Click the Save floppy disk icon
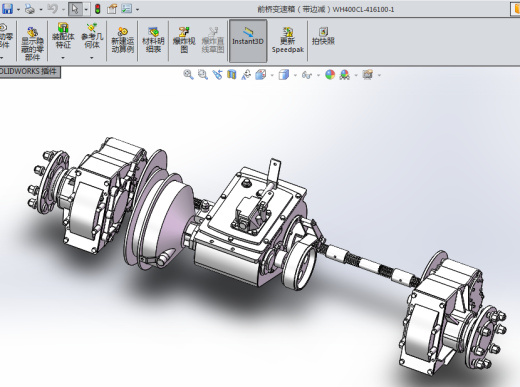This screenshot has height=387, width=520. 7,9
